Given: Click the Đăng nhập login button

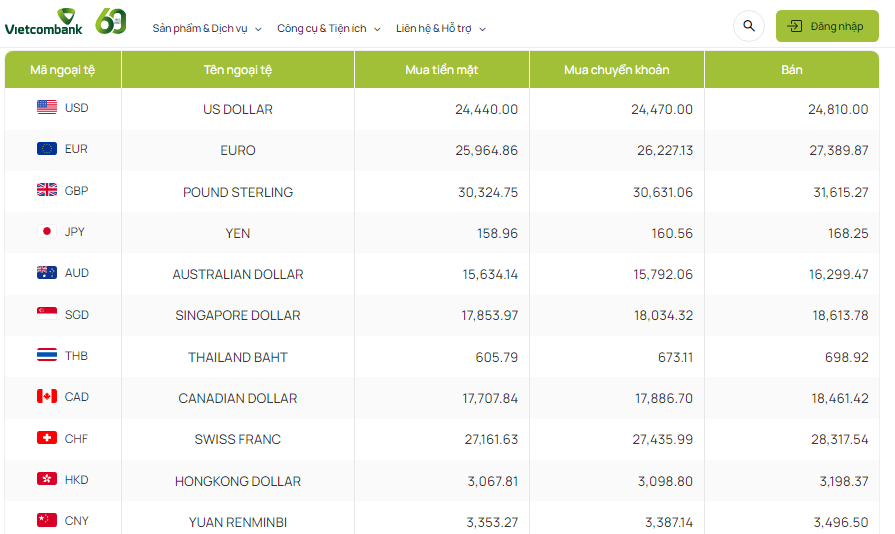Looking at the screenshot, I should pos(827,26).
